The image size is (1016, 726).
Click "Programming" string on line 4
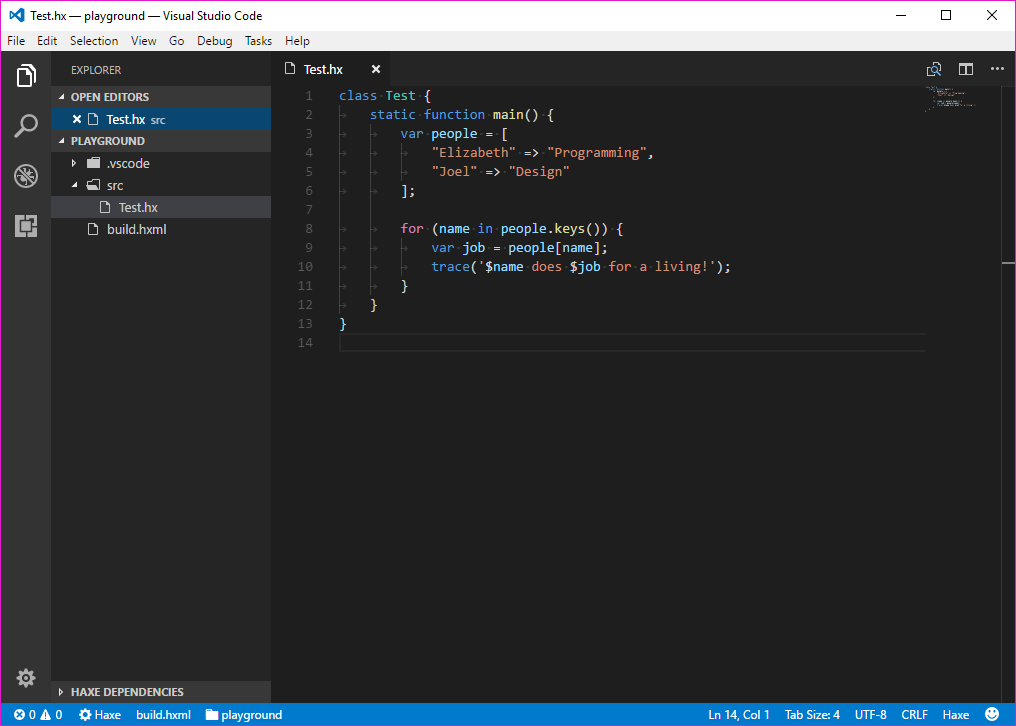(597, 153)
